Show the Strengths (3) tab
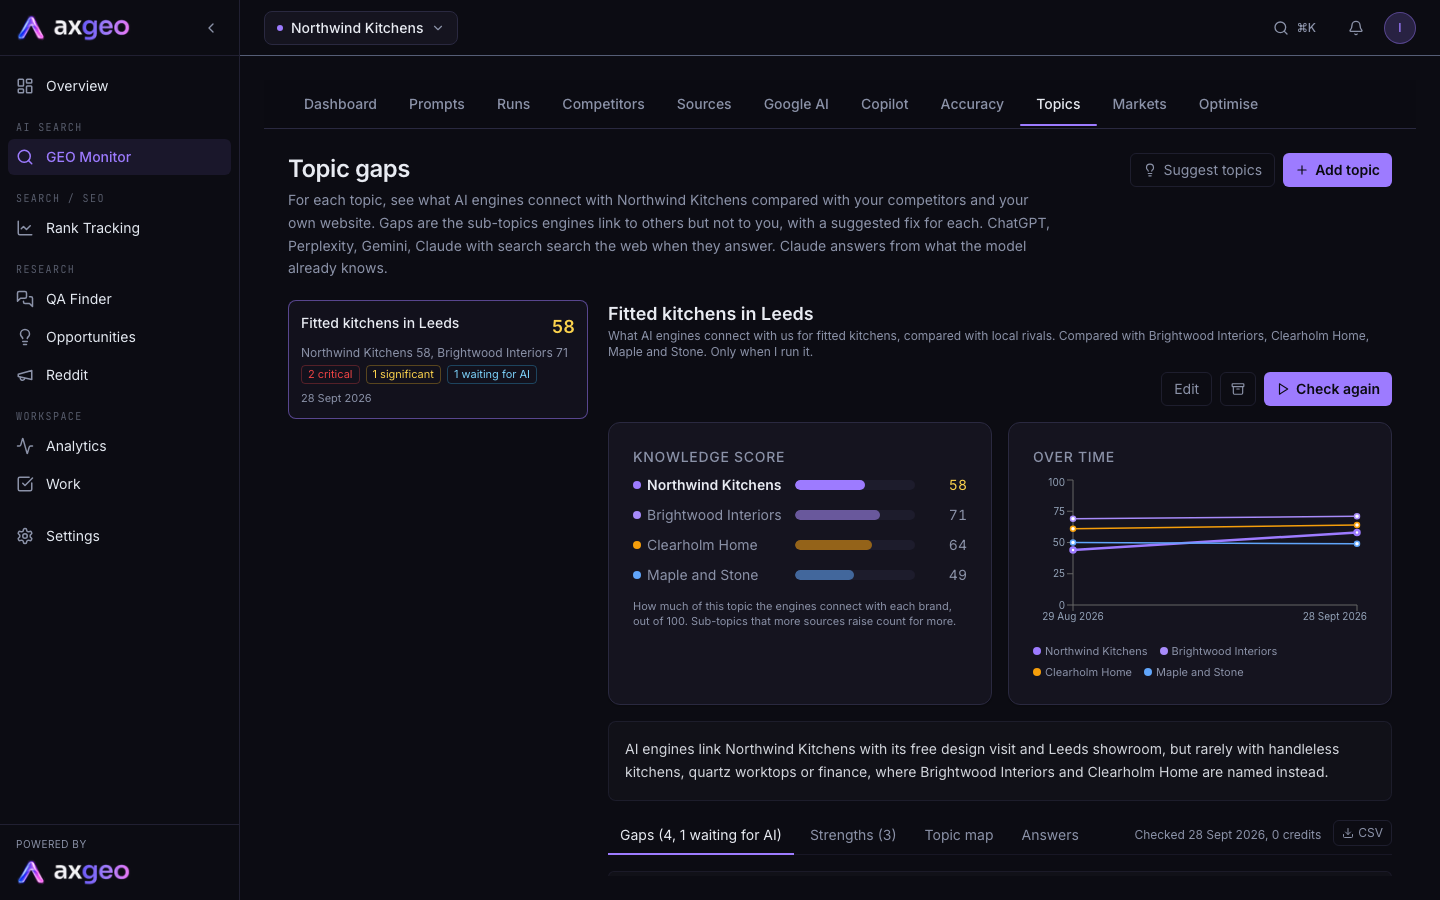 point(853,835)
